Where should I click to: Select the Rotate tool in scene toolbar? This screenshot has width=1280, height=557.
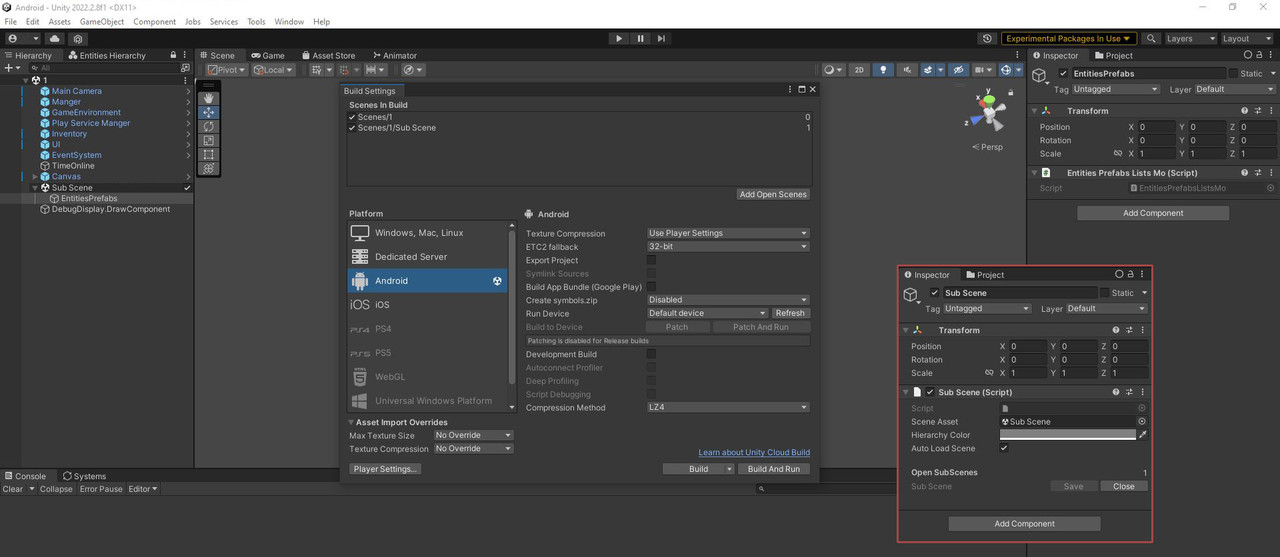click(208, 126)
